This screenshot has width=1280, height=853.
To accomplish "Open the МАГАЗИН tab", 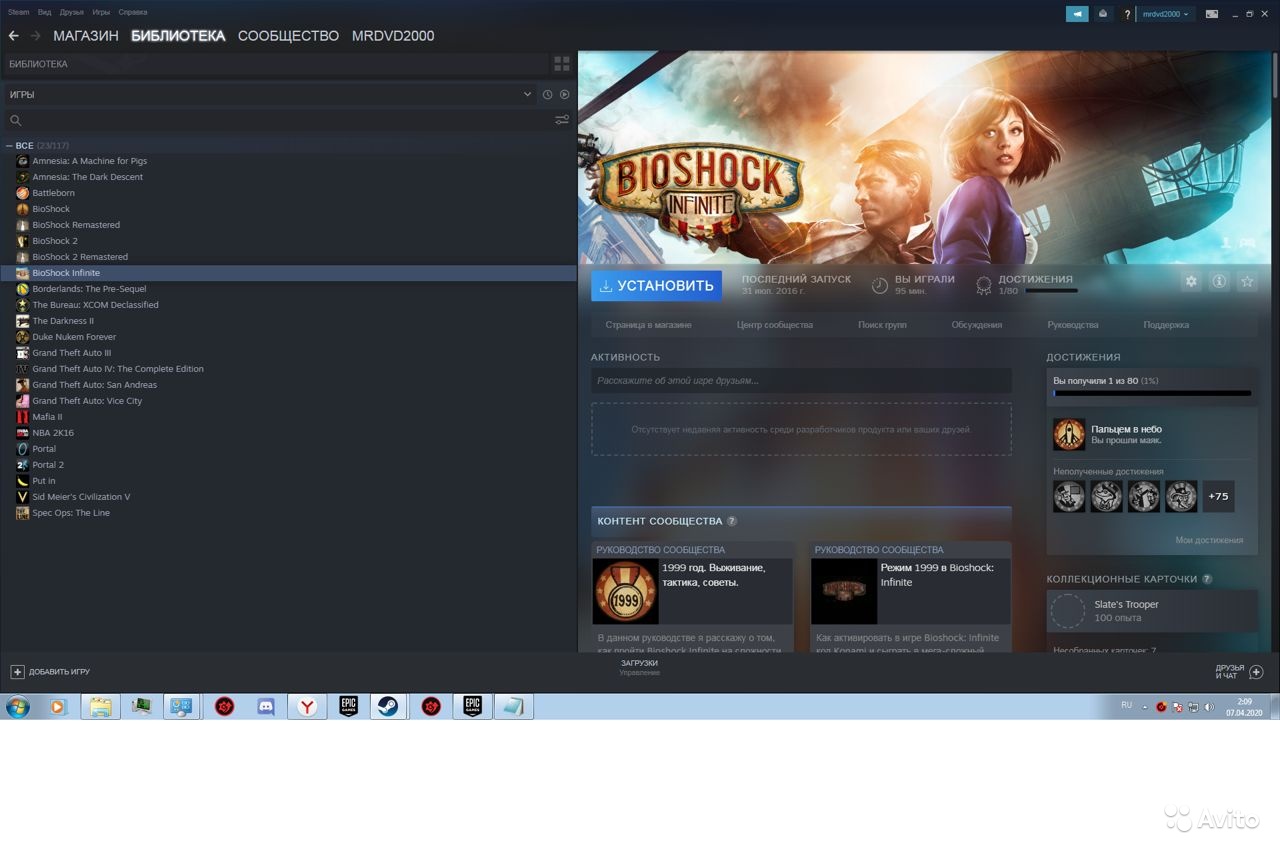I will (85, 36).
